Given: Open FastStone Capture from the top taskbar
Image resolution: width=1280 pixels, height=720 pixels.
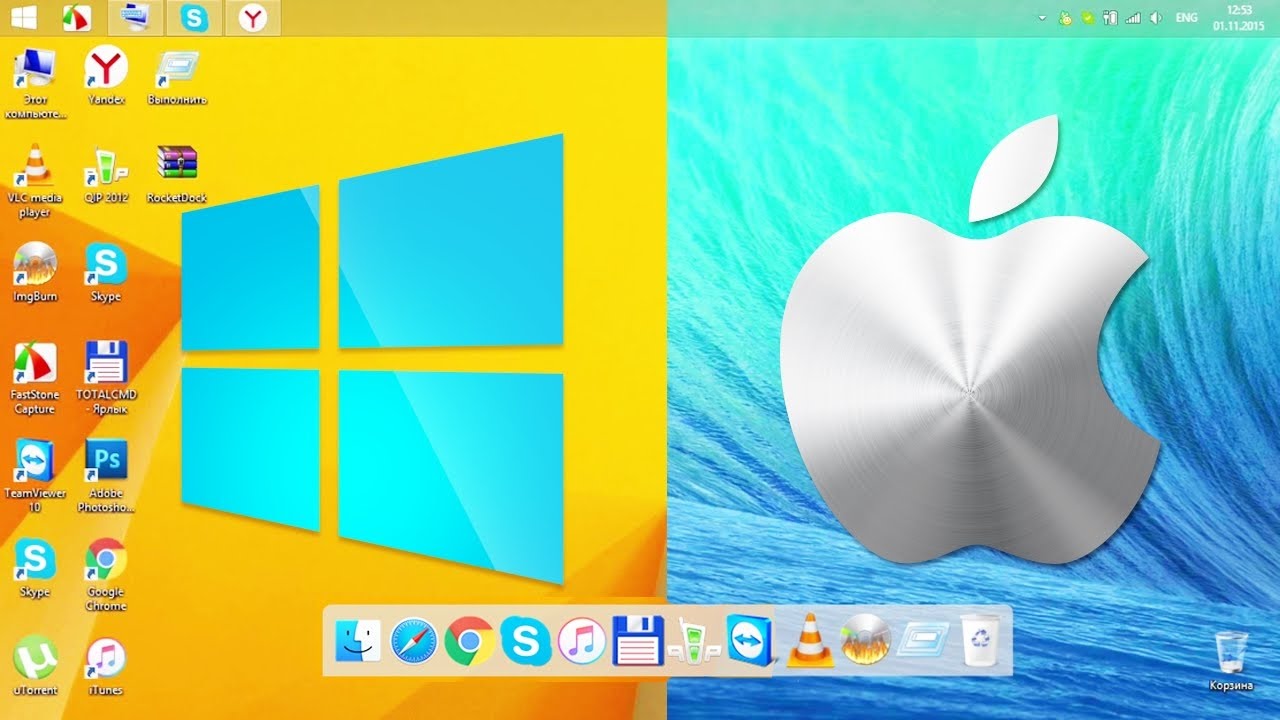Looking at the screenshot, I should click(77, 17).
